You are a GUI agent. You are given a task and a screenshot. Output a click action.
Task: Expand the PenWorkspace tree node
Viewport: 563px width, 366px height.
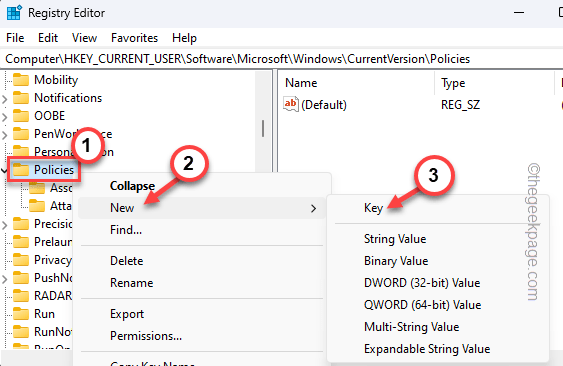coord(4,135)
